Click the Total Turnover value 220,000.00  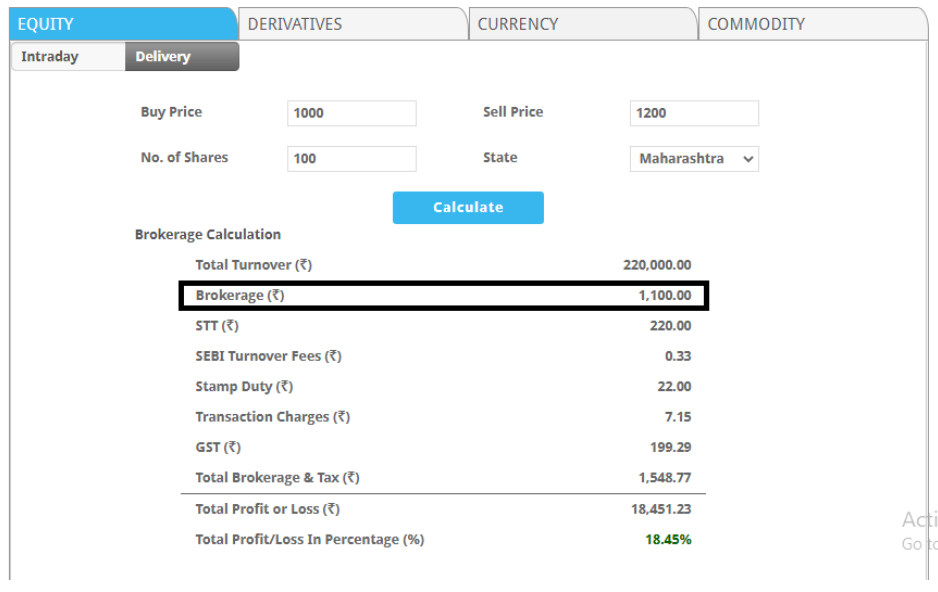point(656,265)
